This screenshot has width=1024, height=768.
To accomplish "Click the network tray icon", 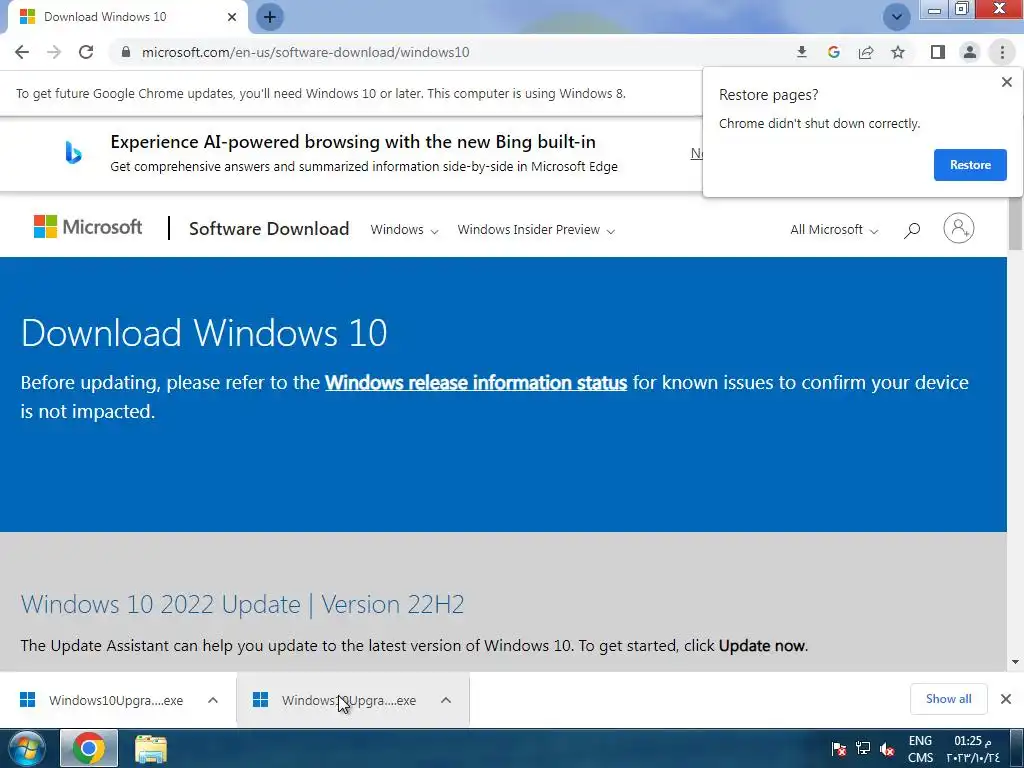I will [863, 748].
